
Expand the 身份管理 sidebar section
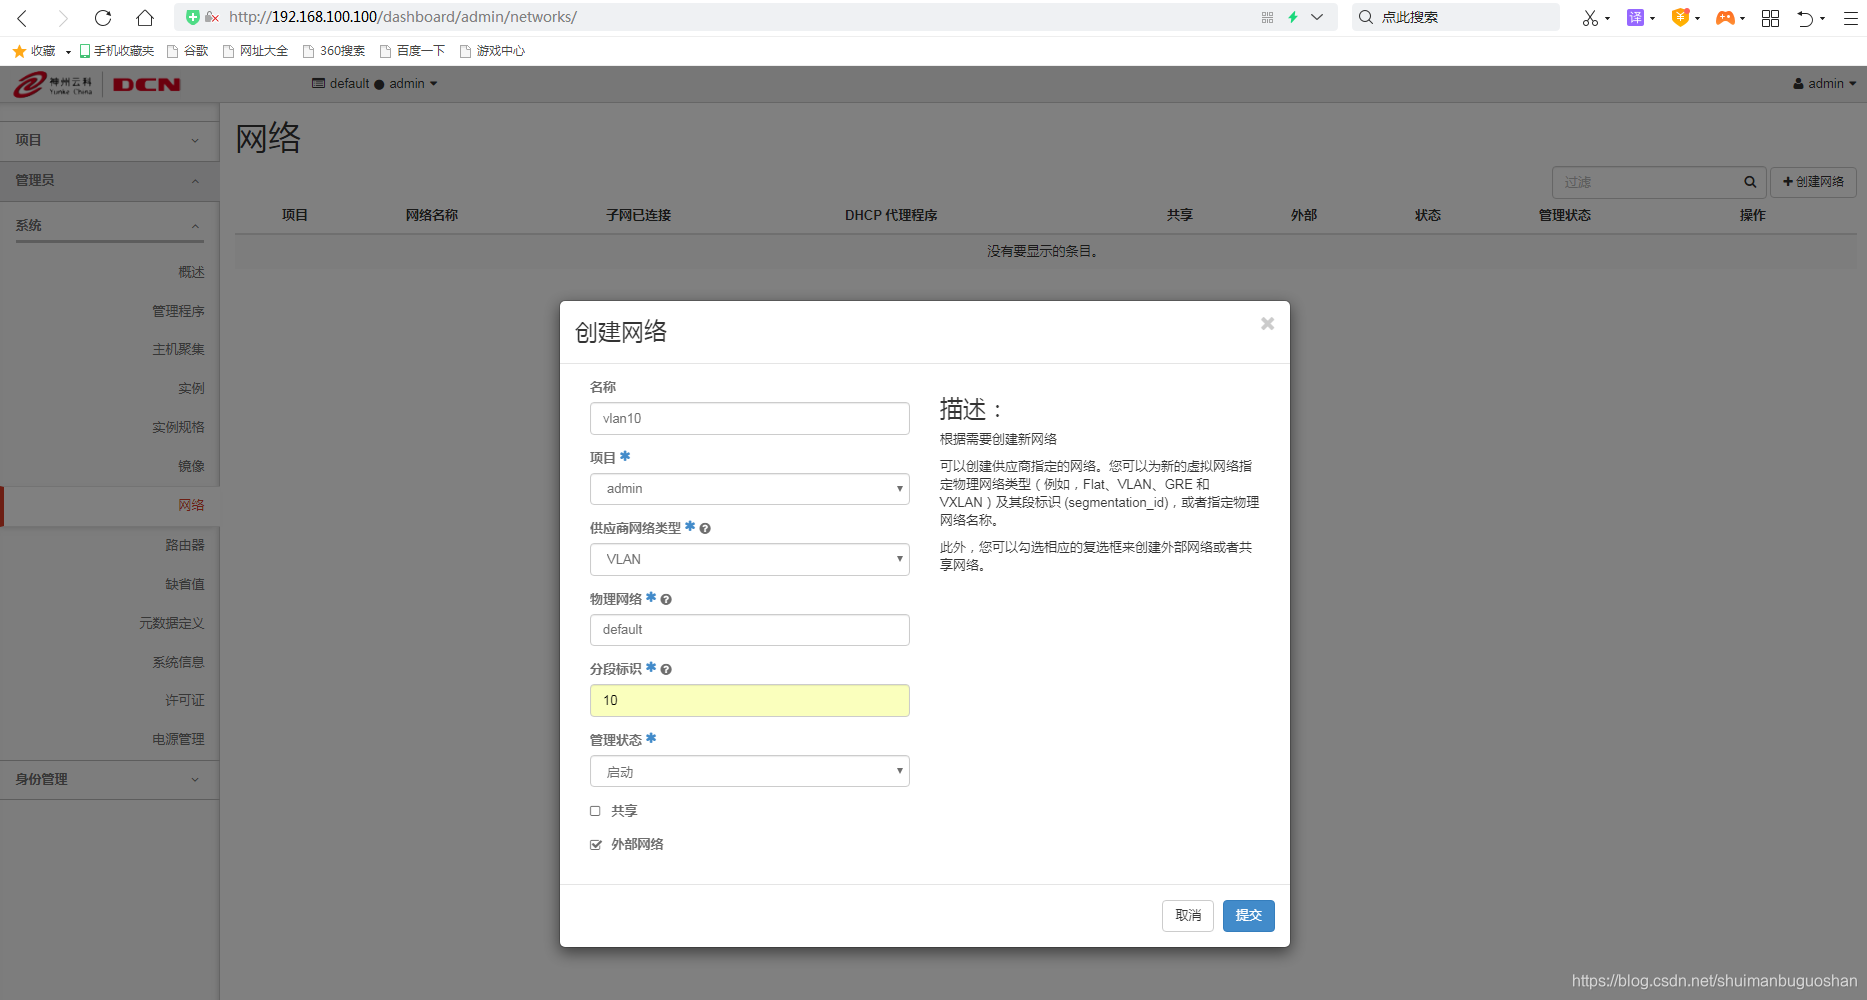(108, 779)
